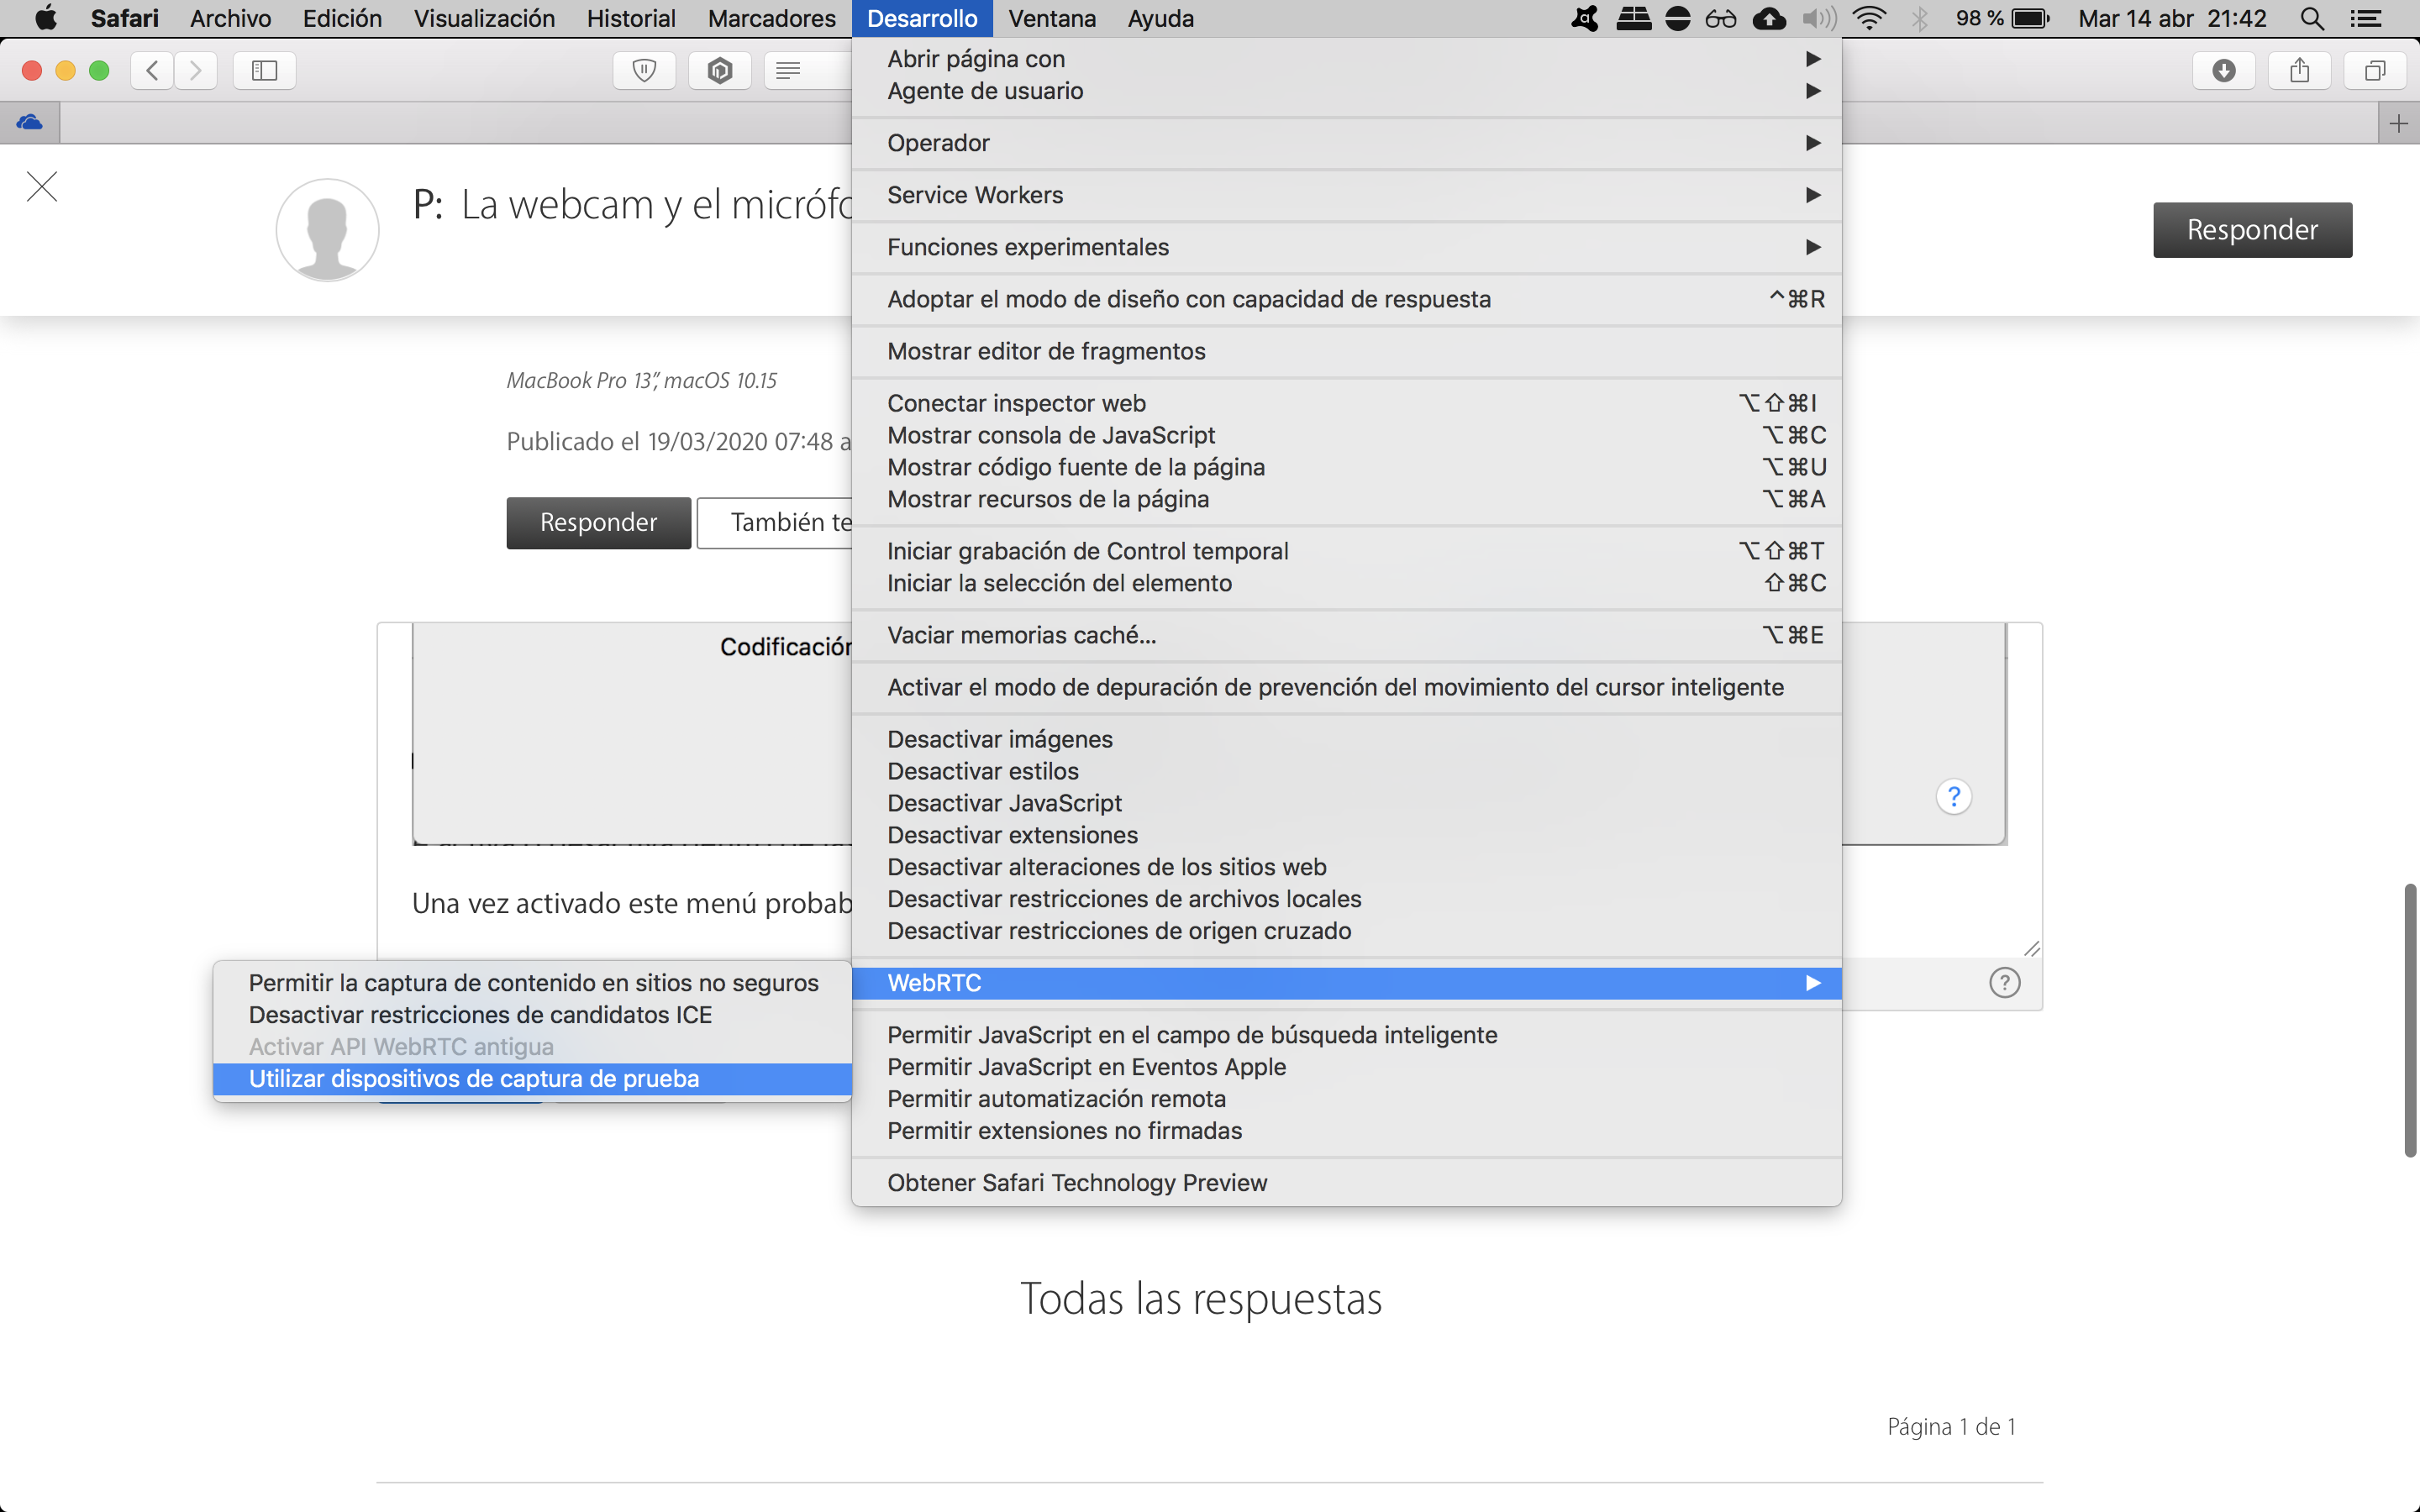
Task: Click the Share toolbar icon
Action: 2299,70
